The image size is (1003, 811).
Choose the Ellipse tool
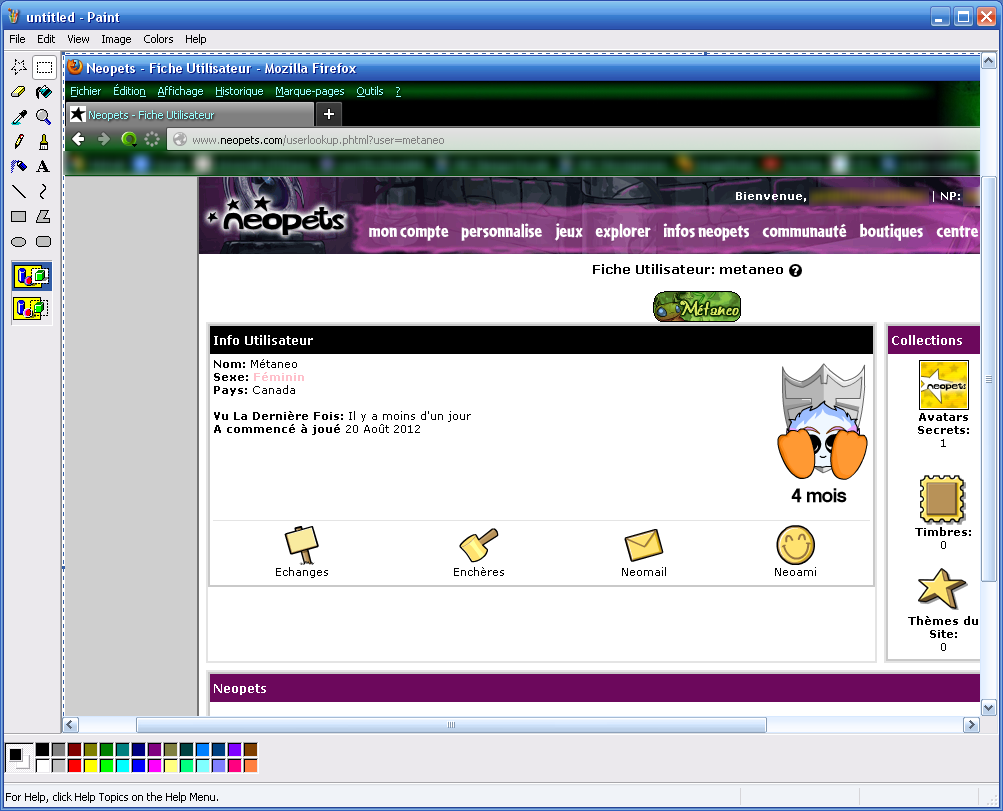point(19,241)
